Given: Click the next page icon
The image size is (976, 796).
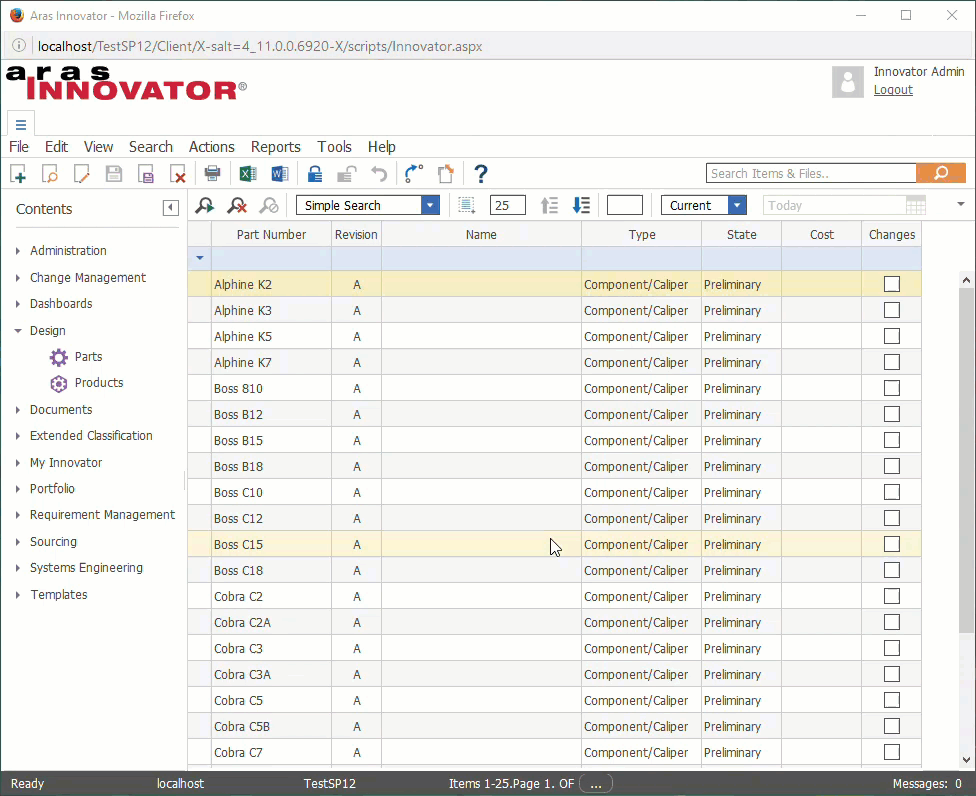Looking at the screenshot, I should point(581,205).
